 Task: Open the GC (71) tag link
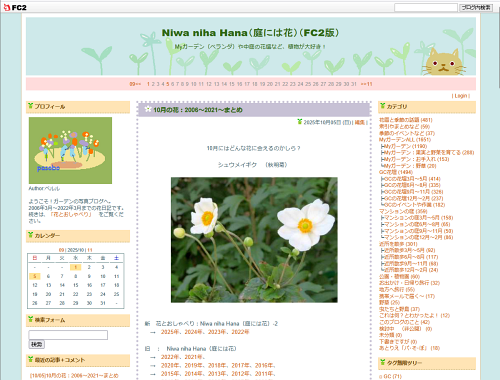click(392, 376)
